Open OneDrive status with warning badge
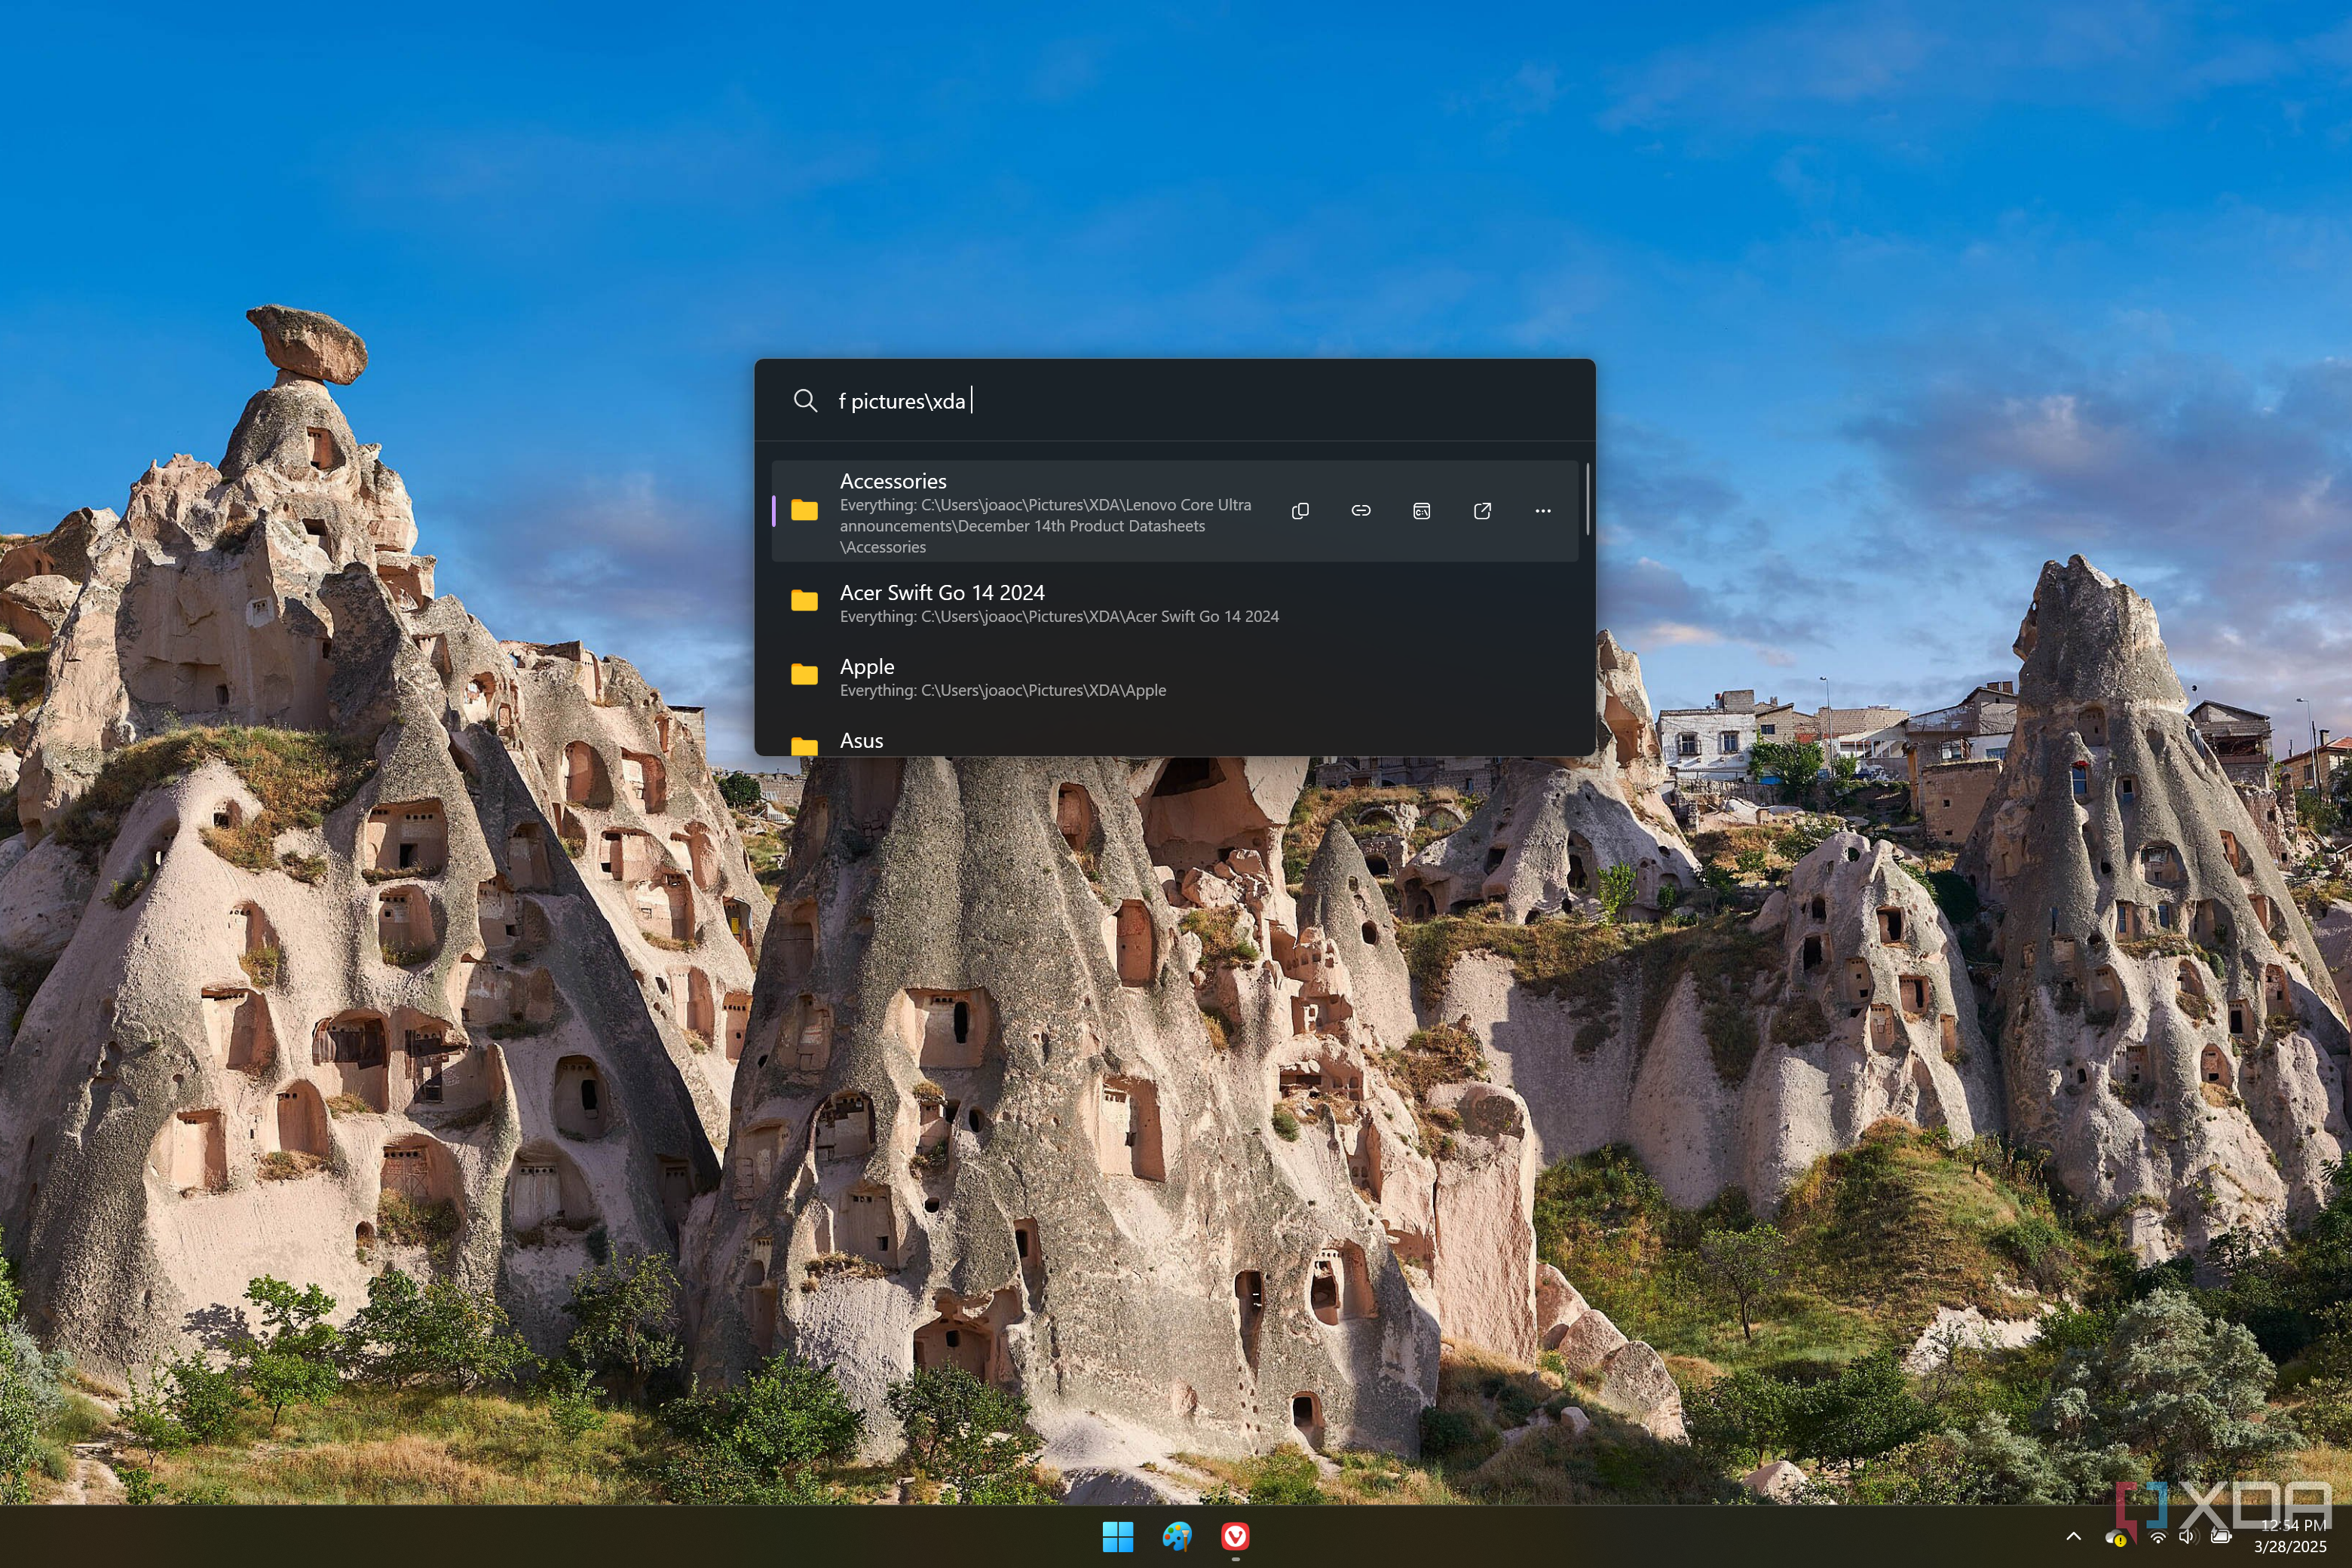This screenshot has height=1568, width=2352. tap(2116, 1537)
